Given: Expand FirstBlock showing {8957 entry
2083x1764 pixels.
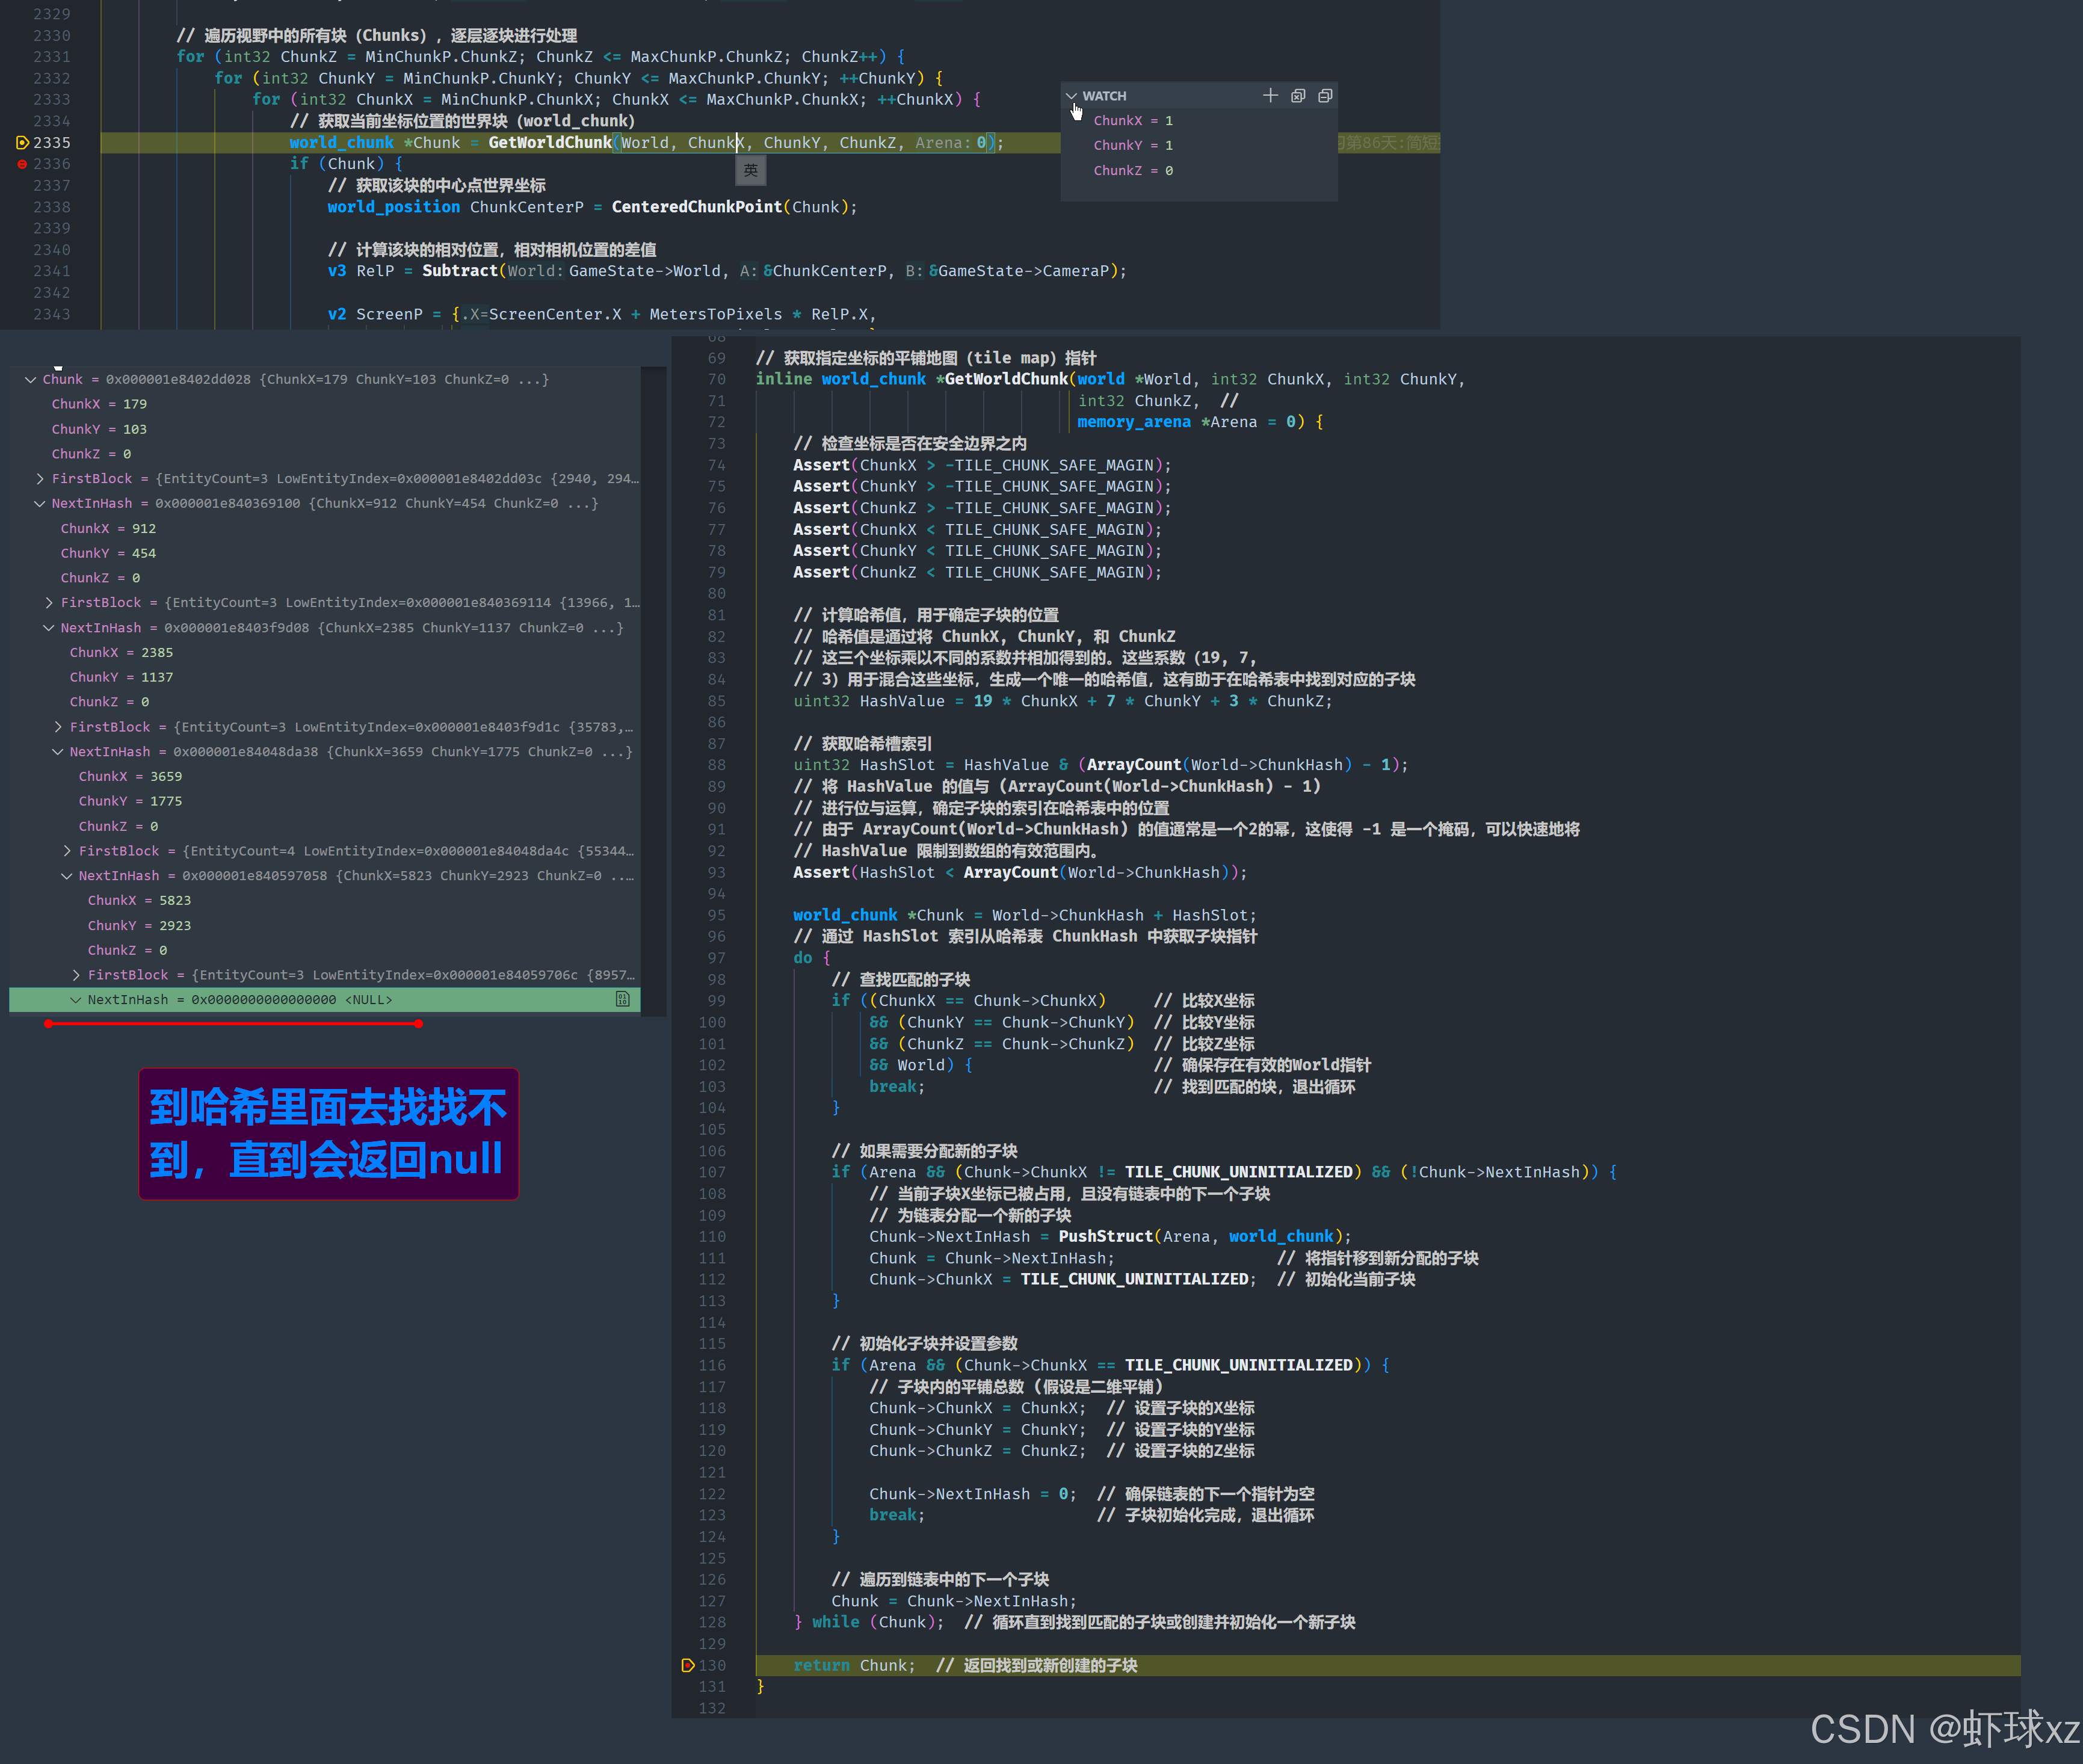Looking at the screenshot, I should (76, 974).
